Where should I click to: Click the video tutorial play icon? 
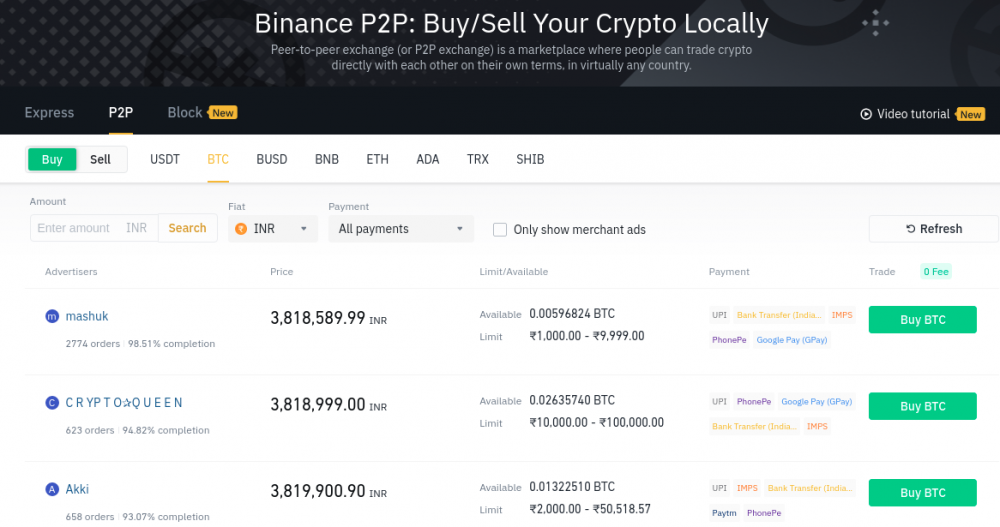coord(866,114)
